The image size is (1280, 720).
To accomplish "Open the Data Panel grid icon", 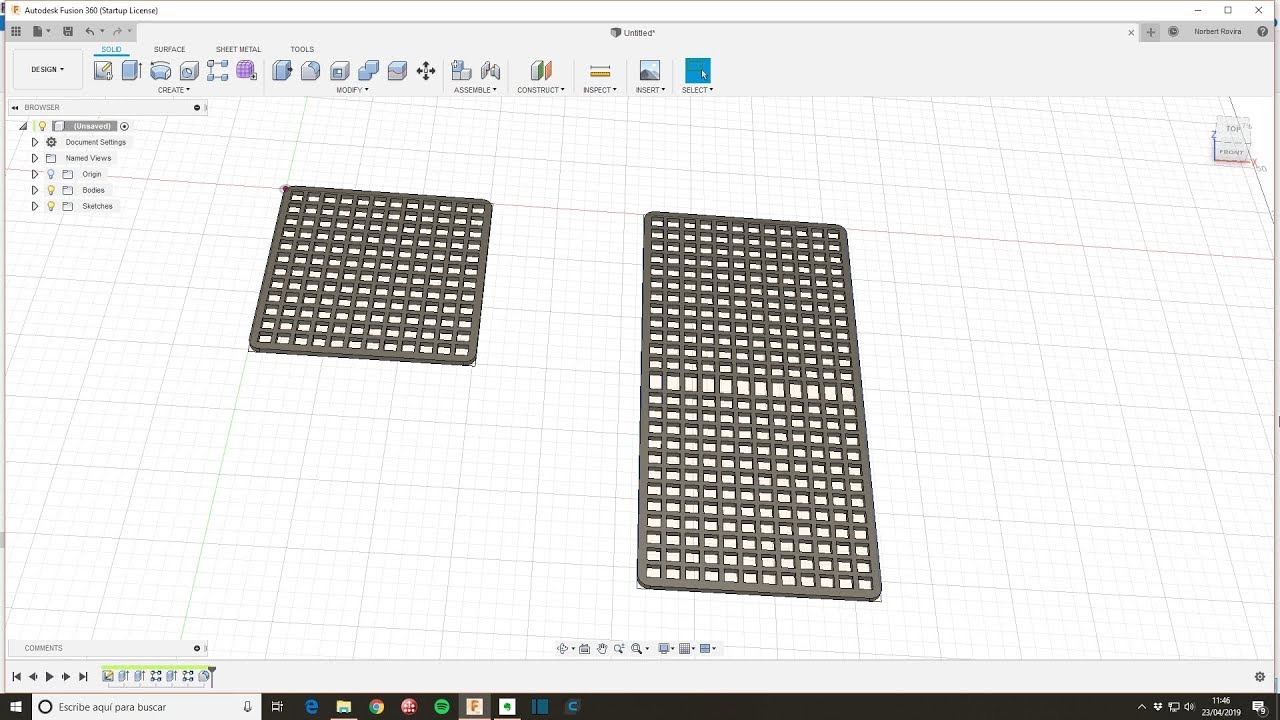I will (x=16, y=32).
